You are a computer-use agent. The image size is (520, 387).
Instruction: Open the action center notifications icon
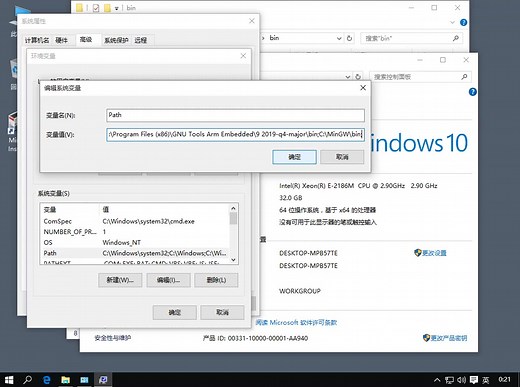(474, 380)
